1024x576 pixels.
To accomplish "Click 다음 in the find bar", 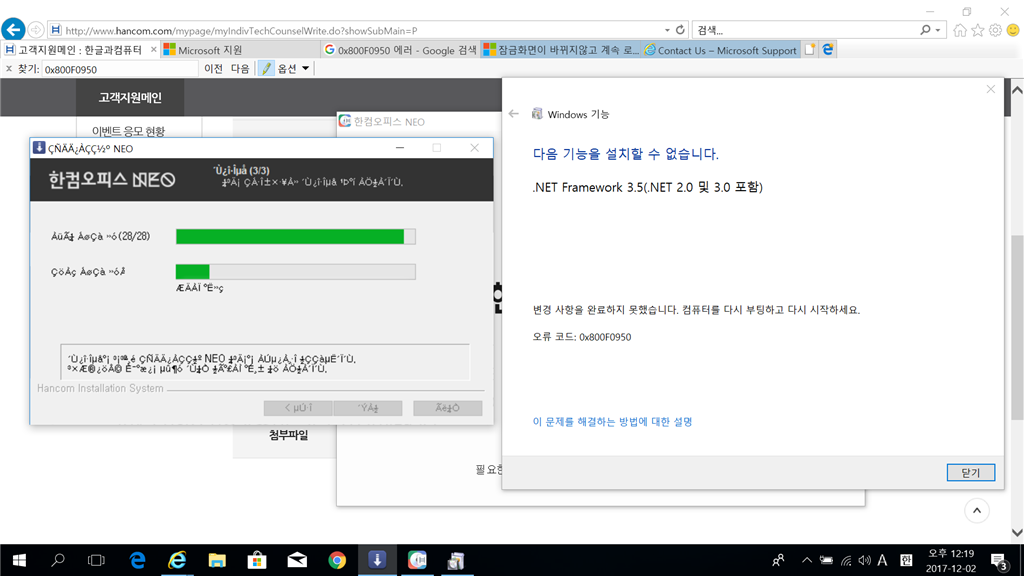I will [240, 69].
